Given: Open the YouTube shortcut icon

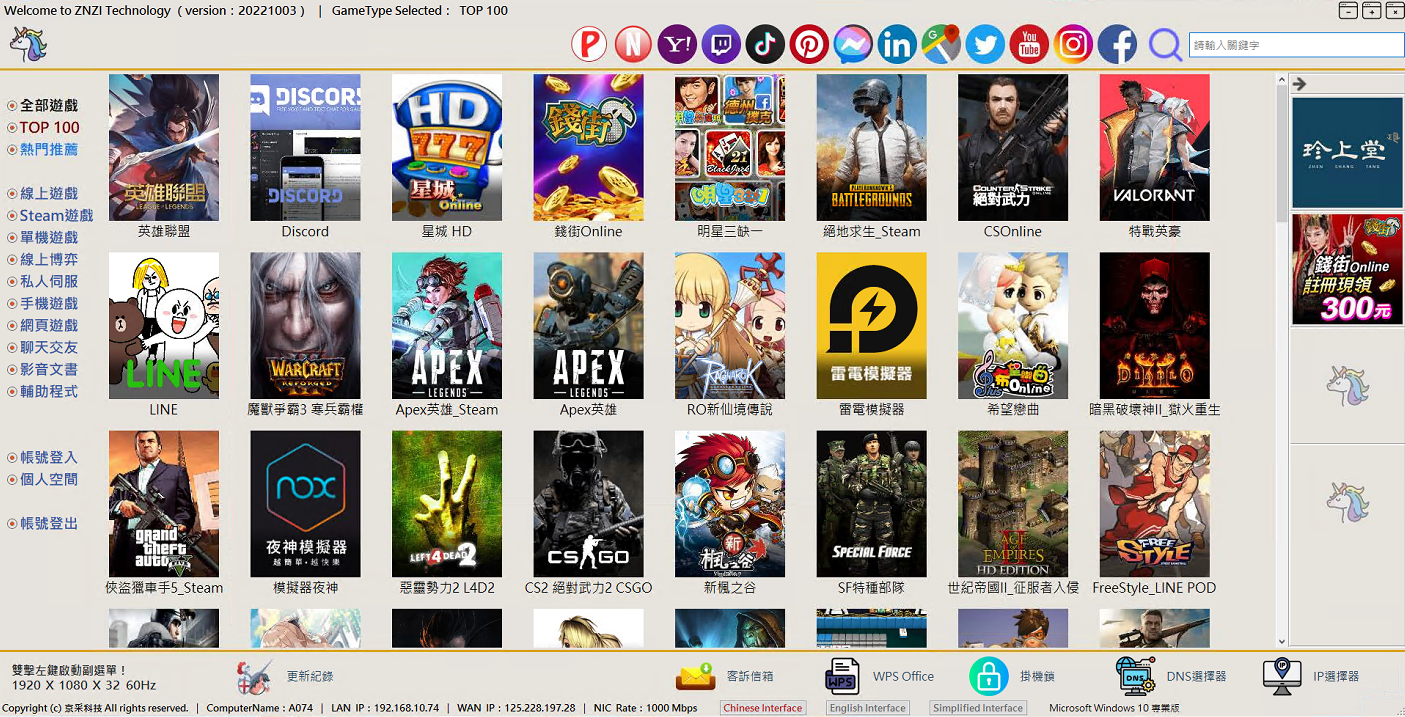Looking at the screenshot, I should (1029, 44).
